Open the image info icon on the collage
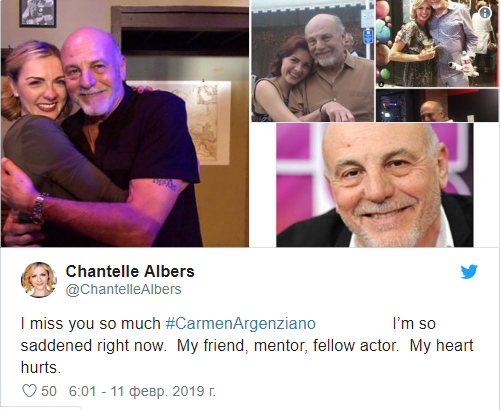This screenshot has height=410, width=501. click(485, 13)
